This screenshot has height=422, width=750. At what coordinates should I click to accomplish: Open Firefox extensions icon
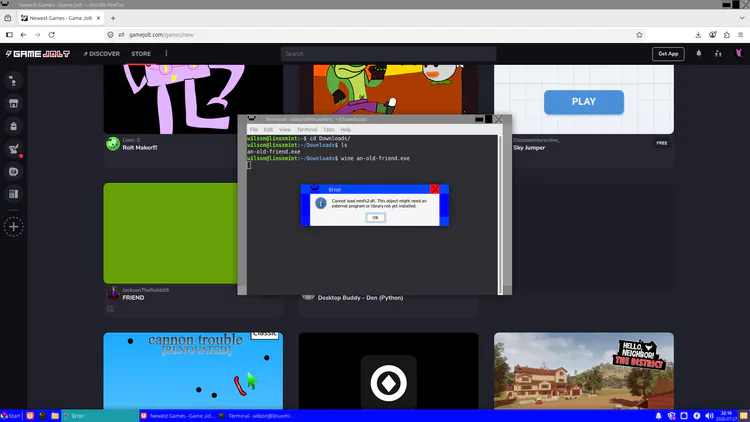[727, 35]
